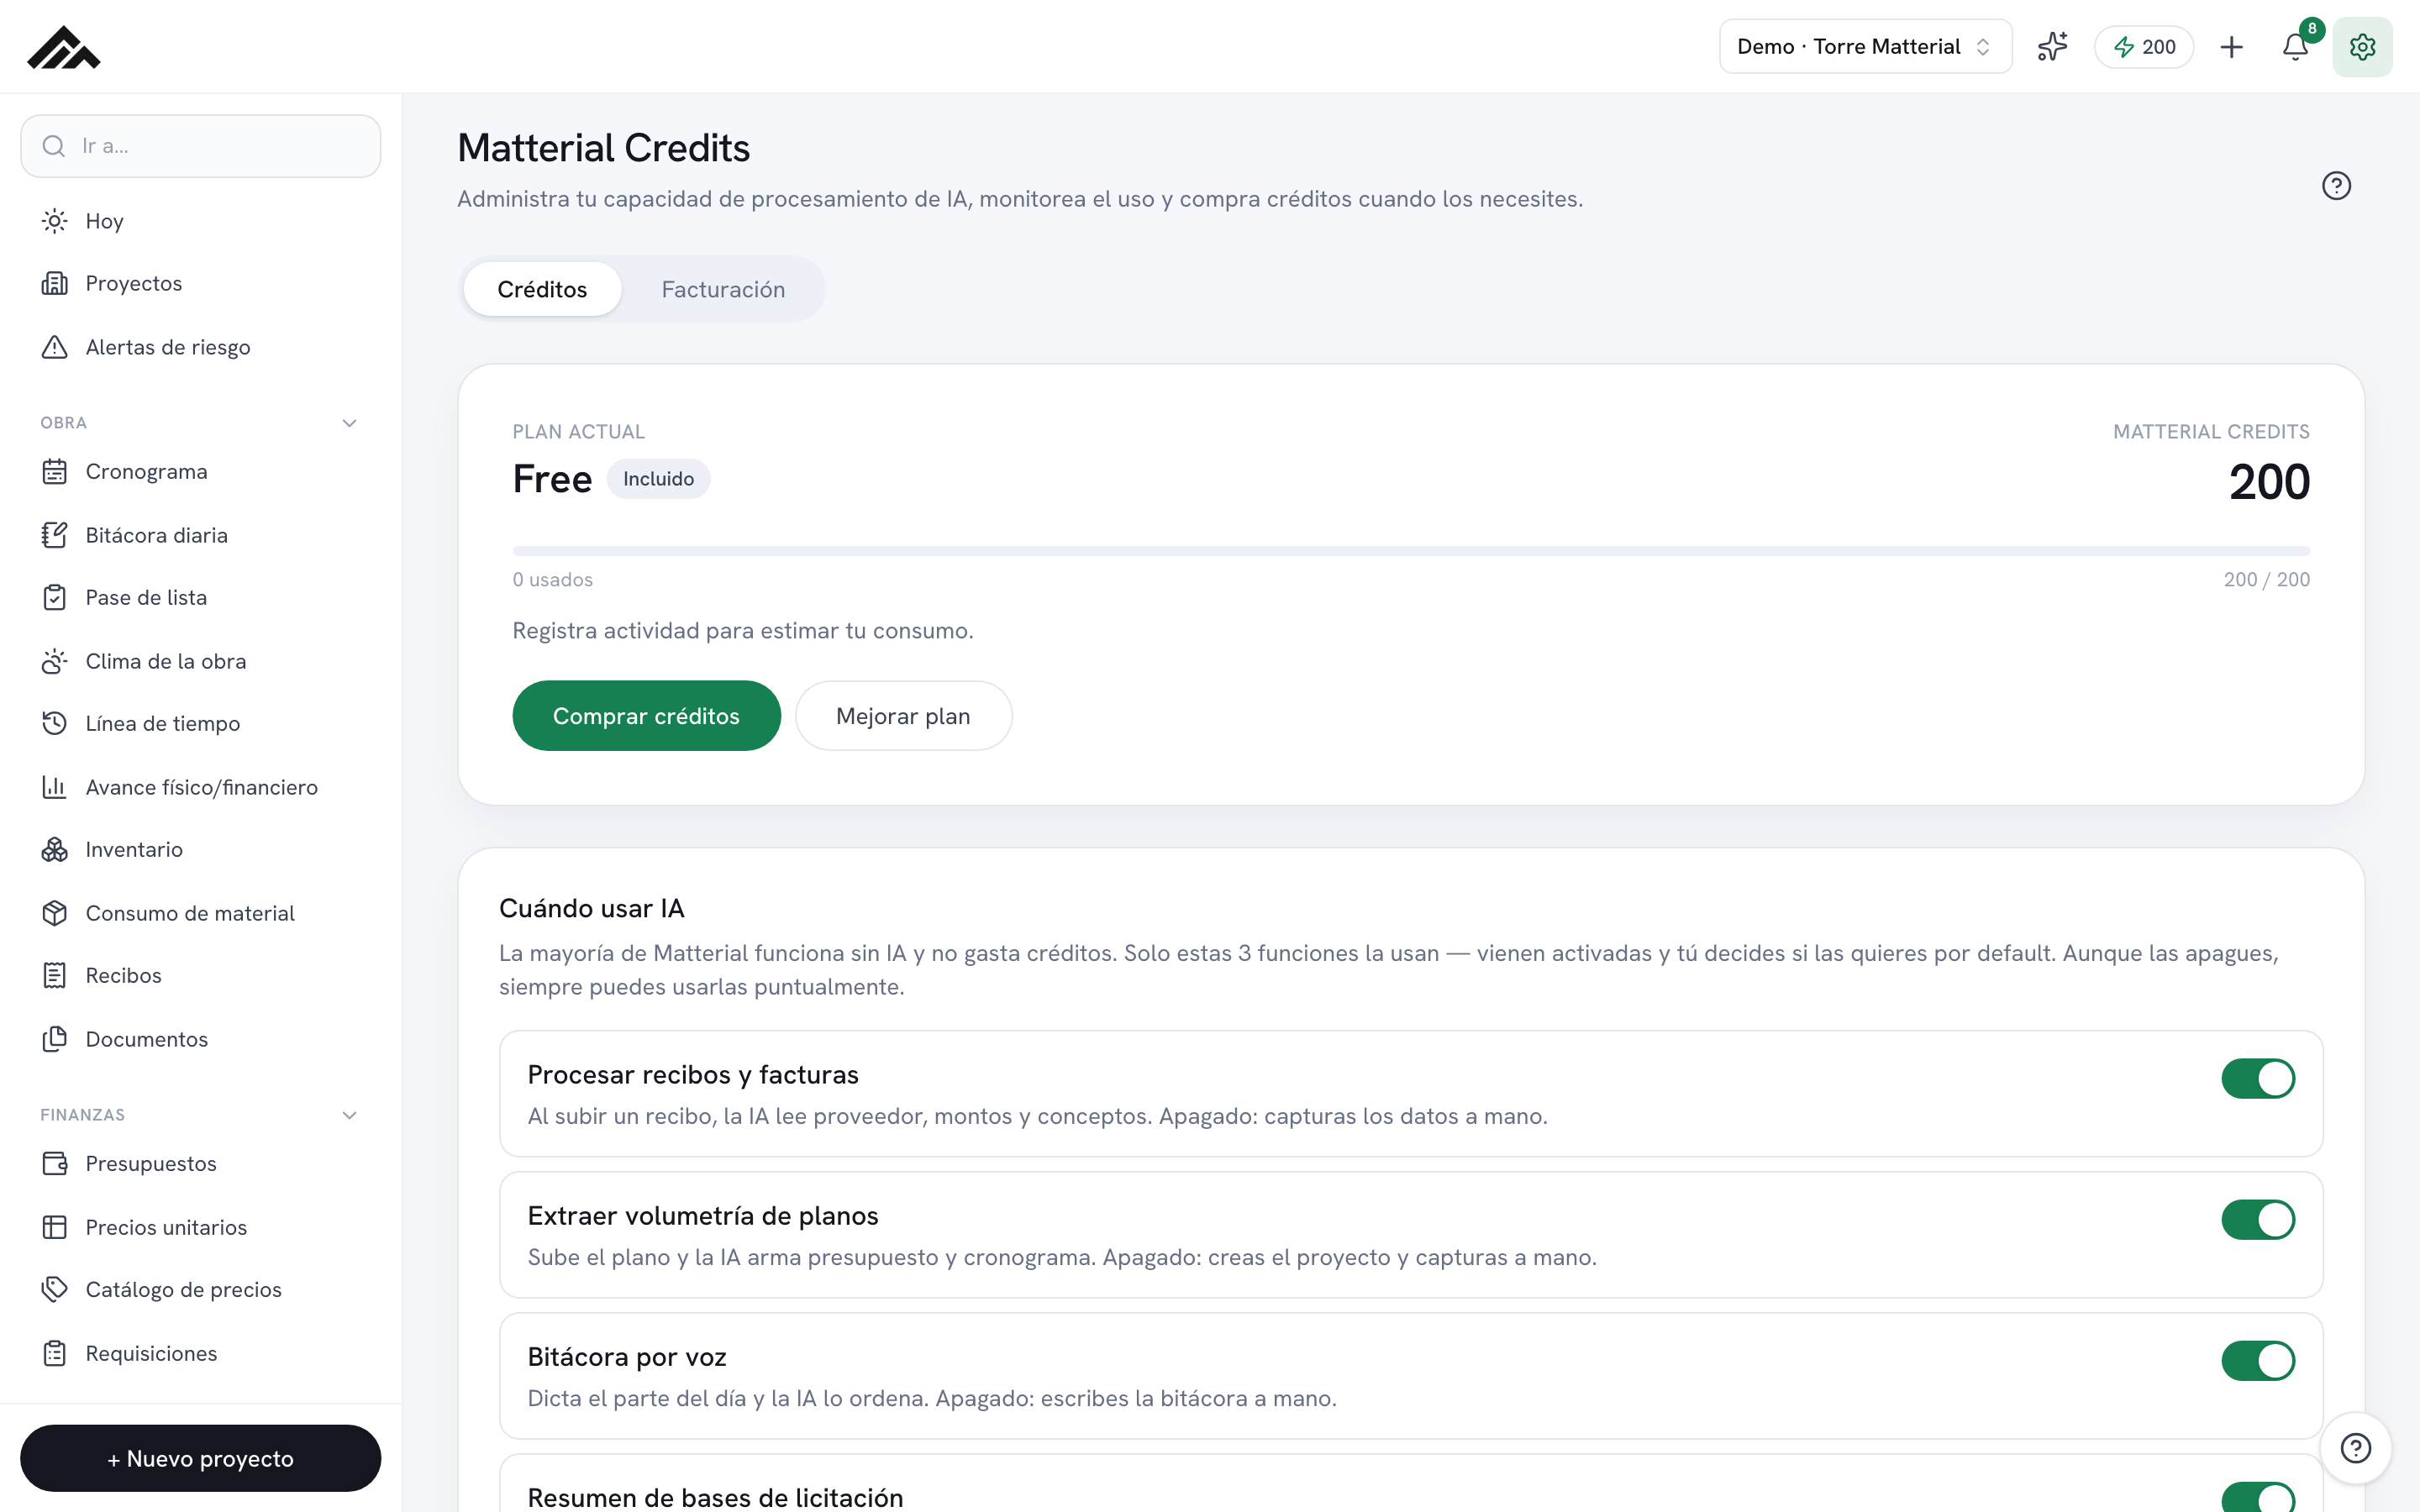Open Precios unitarios
Image resolution: width=2420 pixels, height=1512 pixels.
200,1227
